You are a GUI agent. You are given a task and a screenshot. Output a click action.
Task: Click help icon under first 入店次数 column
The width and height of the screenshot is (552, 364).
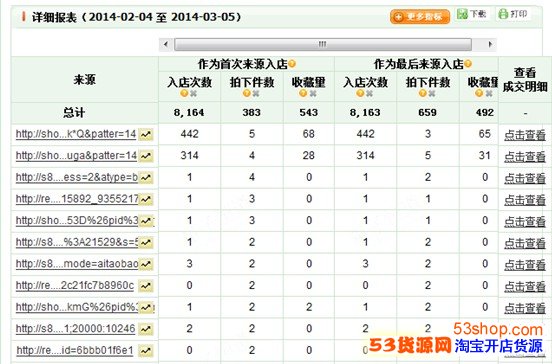(184, 93)
